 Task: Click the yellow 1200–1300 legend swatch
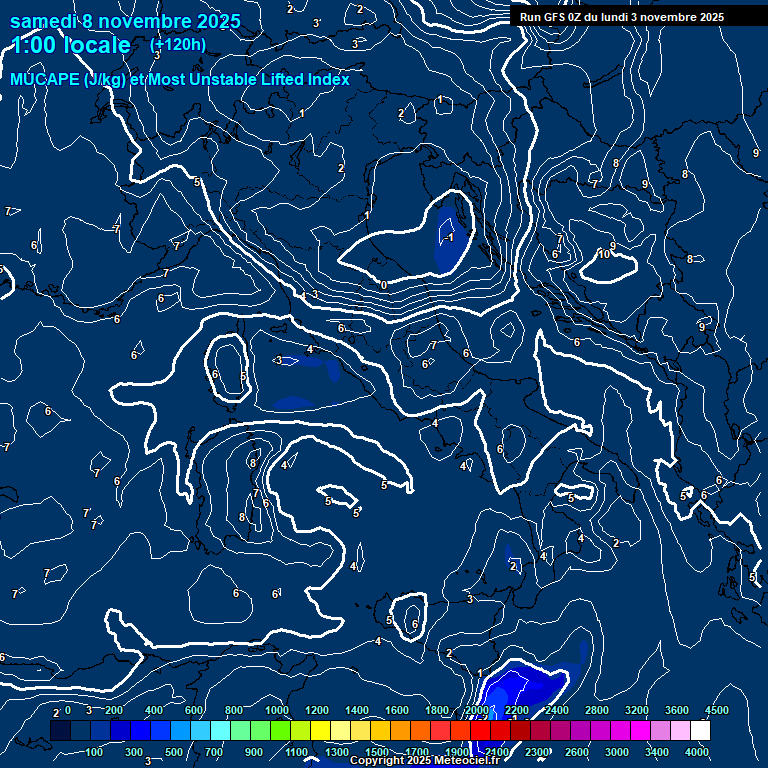click(320, 730)
